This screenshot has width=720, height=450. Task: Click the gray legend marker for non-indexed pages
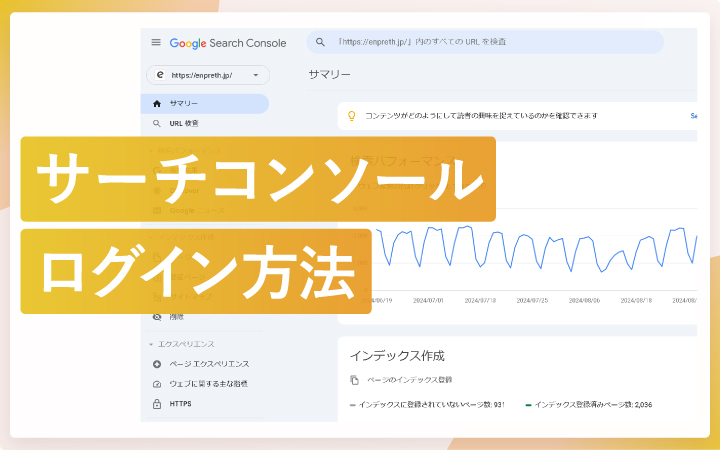(352, 405)
